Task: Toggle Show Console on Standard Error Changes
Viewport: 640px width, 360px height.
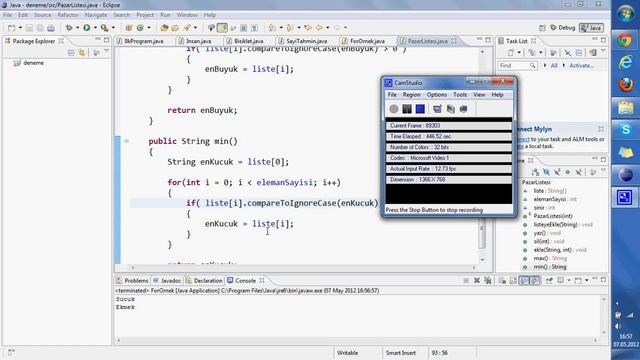Action: click(535, 280)
